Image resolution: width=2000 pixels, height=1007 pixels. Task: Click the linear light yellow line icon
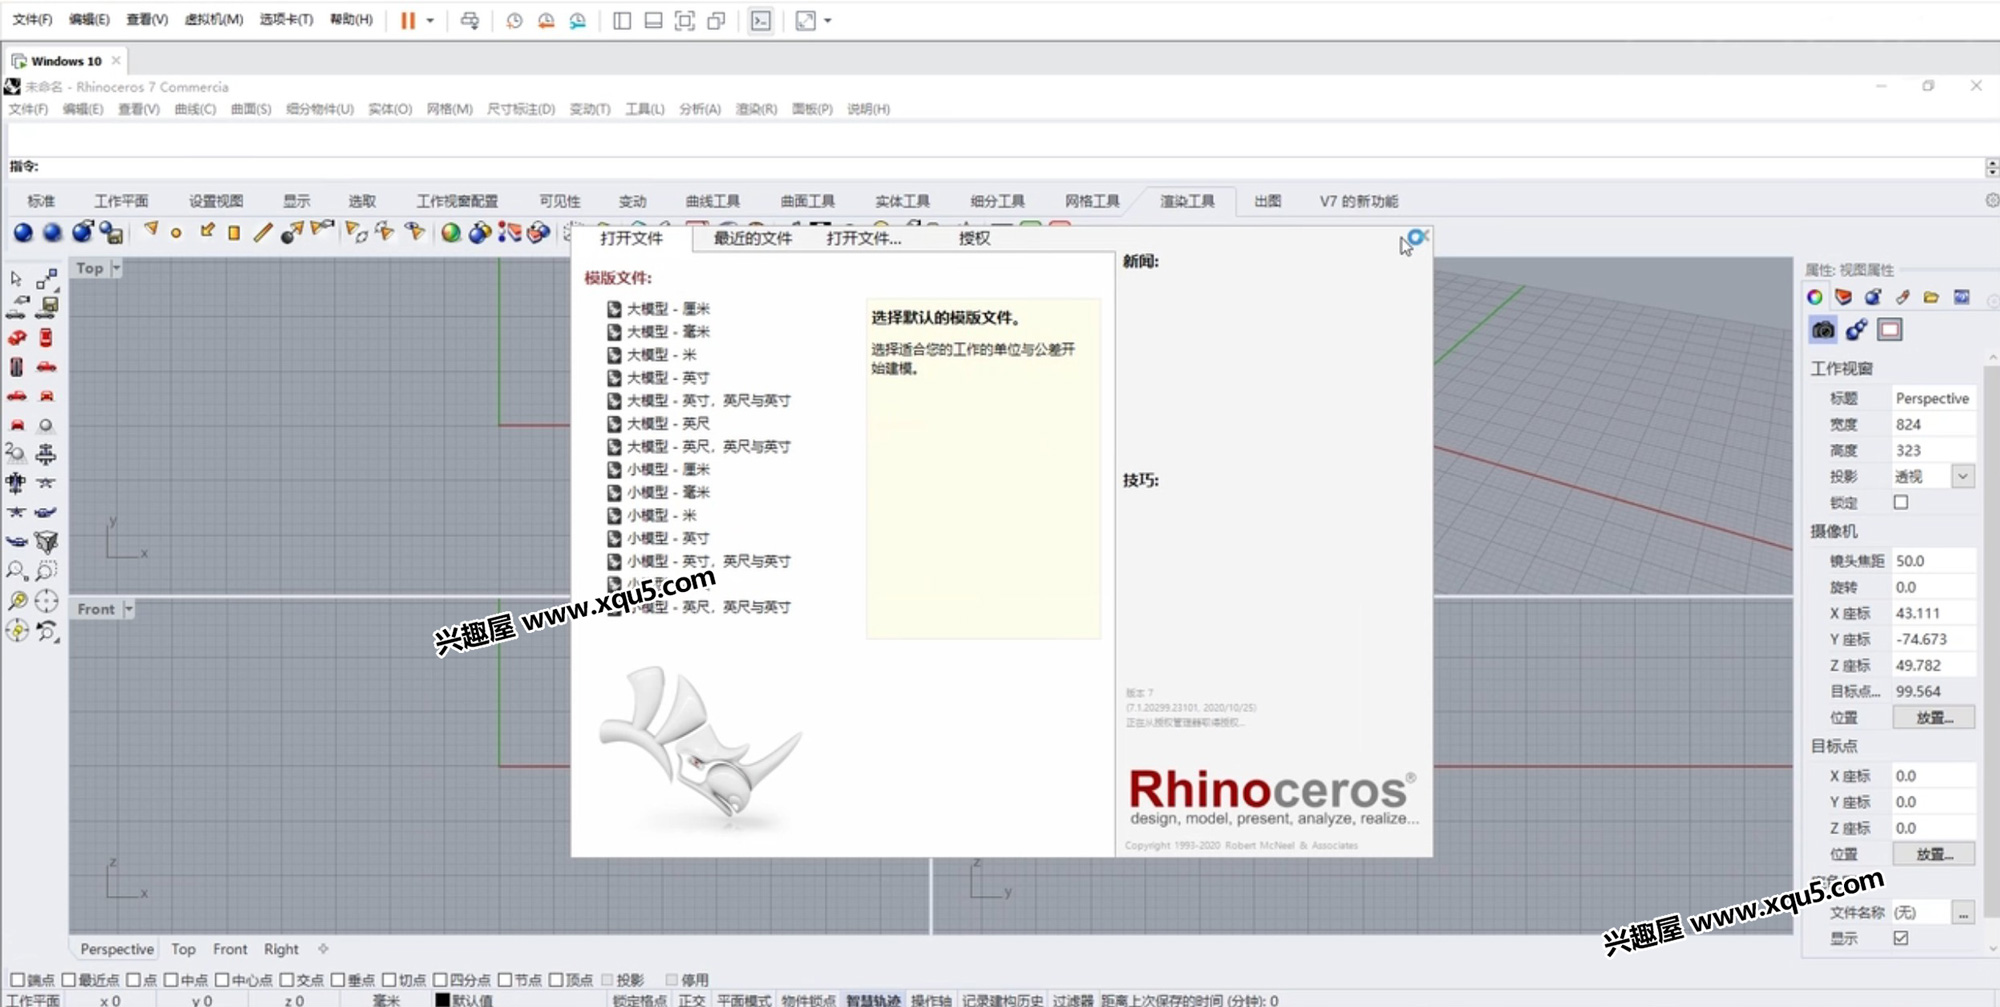(x=263, y=232)
